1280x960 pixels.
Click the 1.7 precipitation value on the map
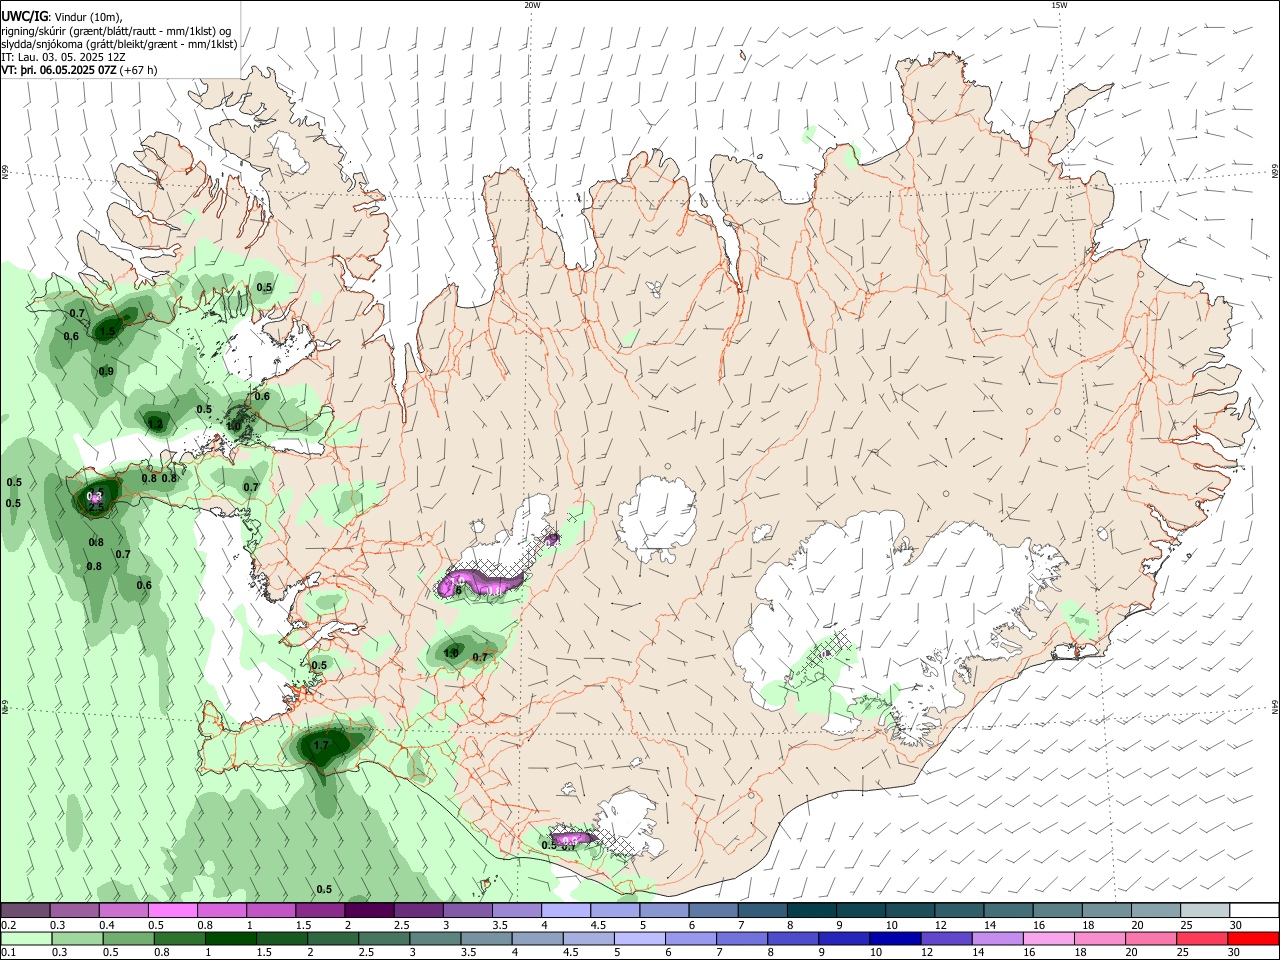pos(321,746)
